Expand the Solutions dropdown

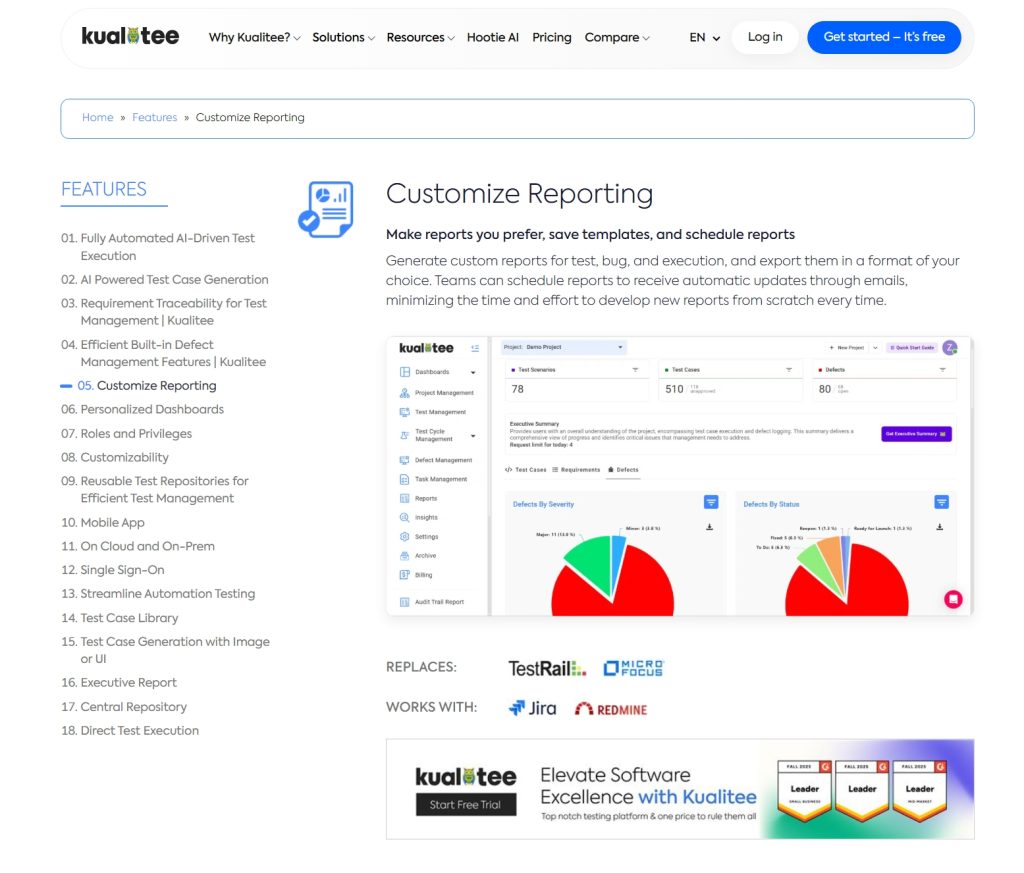(x=343, y=37)
